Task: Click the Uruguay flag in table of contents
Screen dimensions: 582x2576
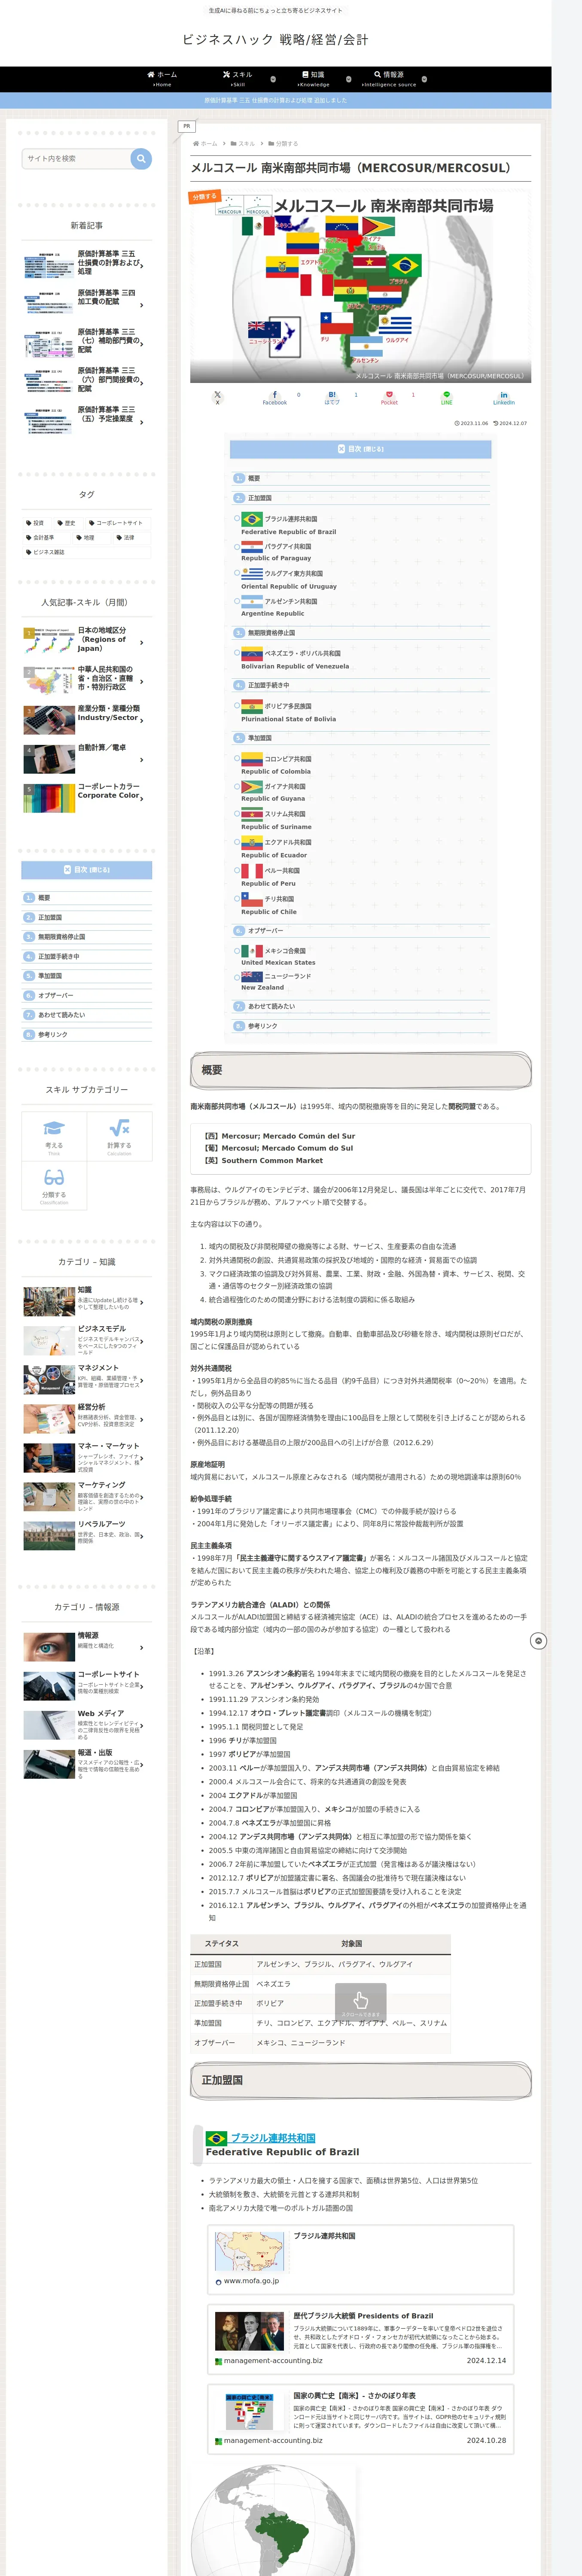Action: (252, 573)
